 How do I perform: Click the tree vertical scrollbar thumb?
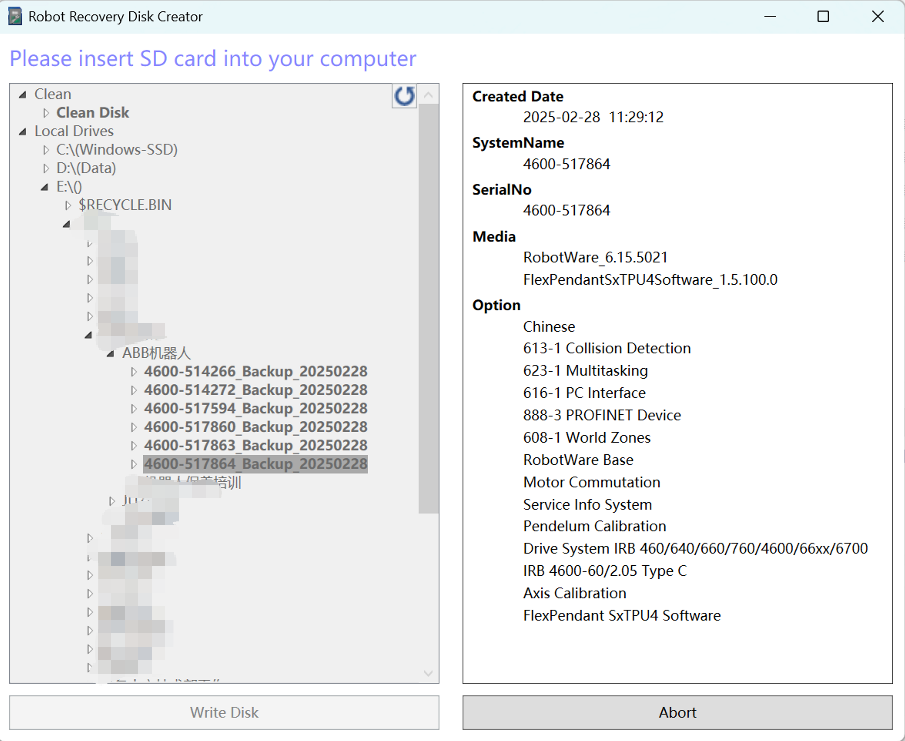(428, 309)
